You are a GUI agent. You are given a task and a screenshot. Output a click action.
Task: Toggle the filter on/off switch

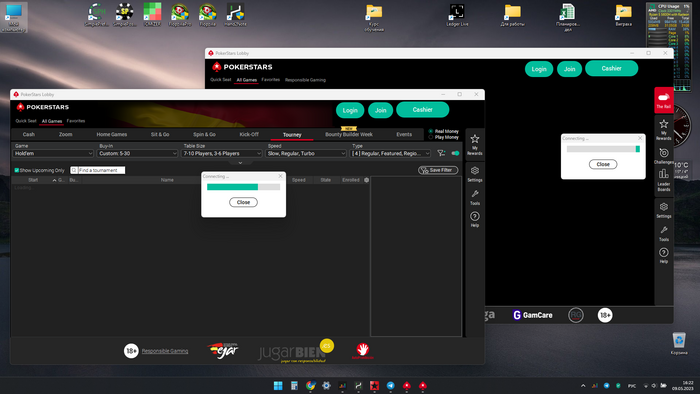pos(455,153)
